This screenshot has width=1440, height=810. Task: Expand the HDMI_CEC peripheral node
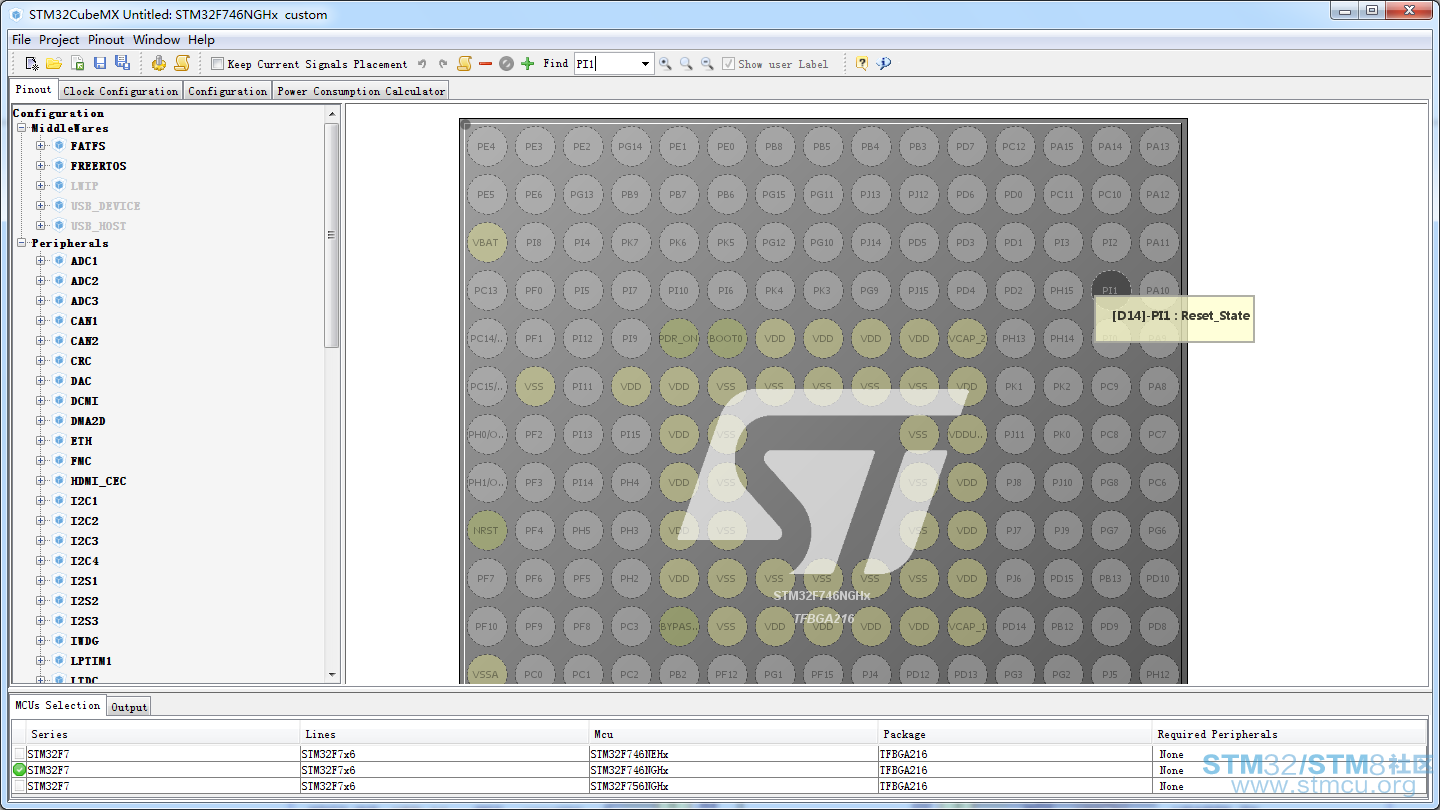point(41,481)
